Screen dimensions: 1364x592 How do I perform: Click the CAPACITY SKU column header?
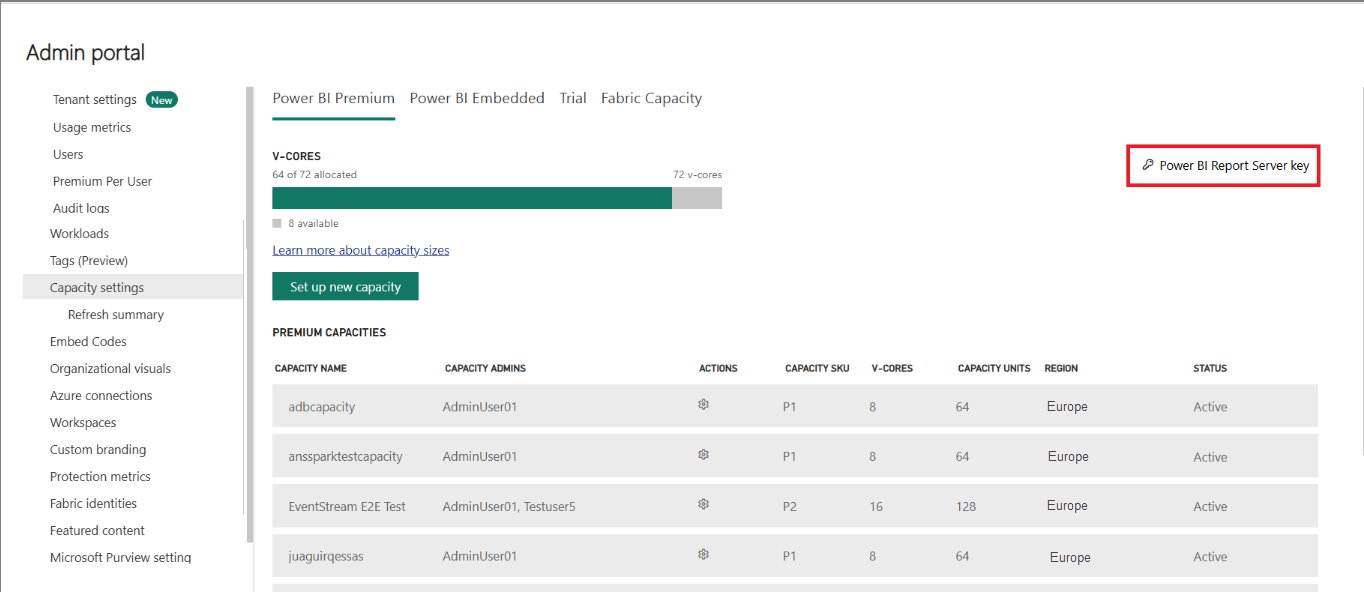817,368
